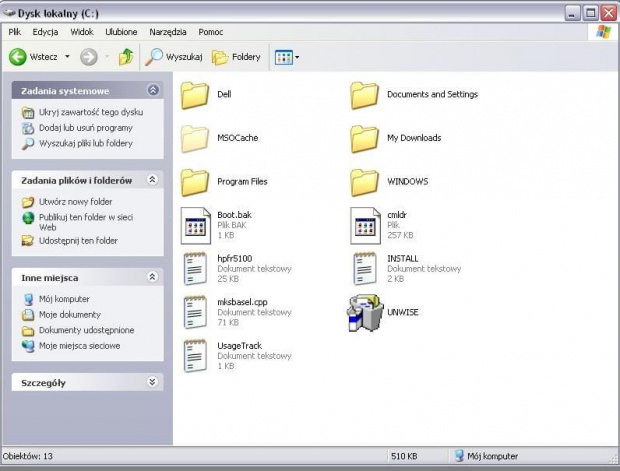Maximize the Dysk lokalny window
Image resolution: width=620 pixels, height=471 pixels.
(590, 13)
